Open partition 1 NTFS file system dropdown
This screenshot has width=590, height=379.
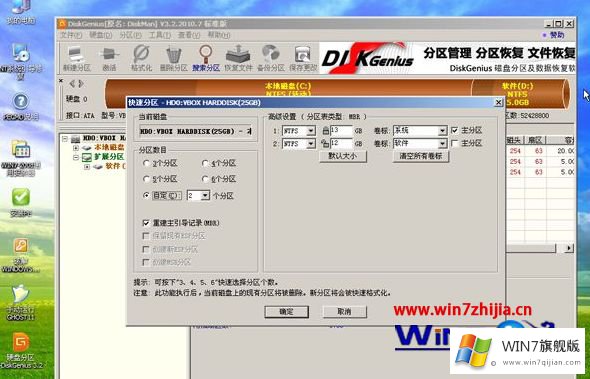click(x=311, y=131)
